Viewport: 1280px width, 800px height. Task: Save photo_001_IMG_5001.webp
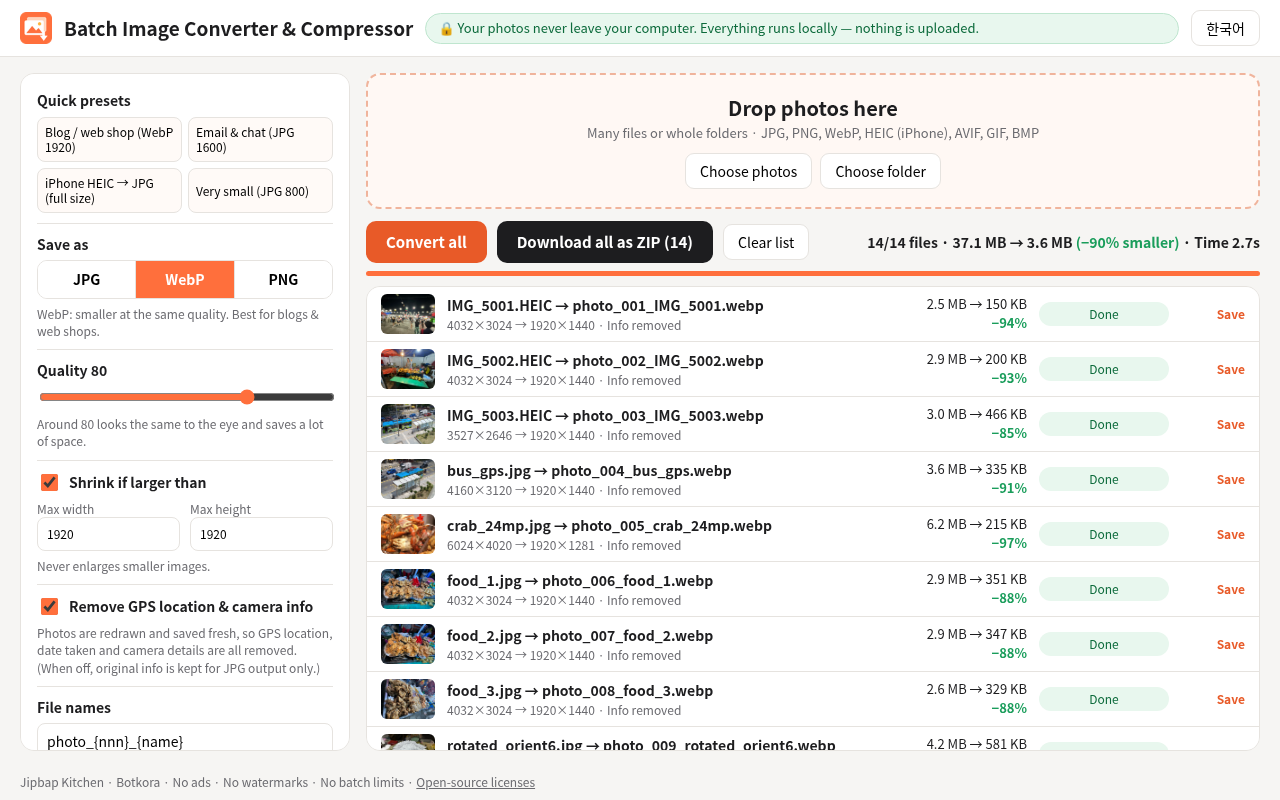click(x=1230, y=314)
